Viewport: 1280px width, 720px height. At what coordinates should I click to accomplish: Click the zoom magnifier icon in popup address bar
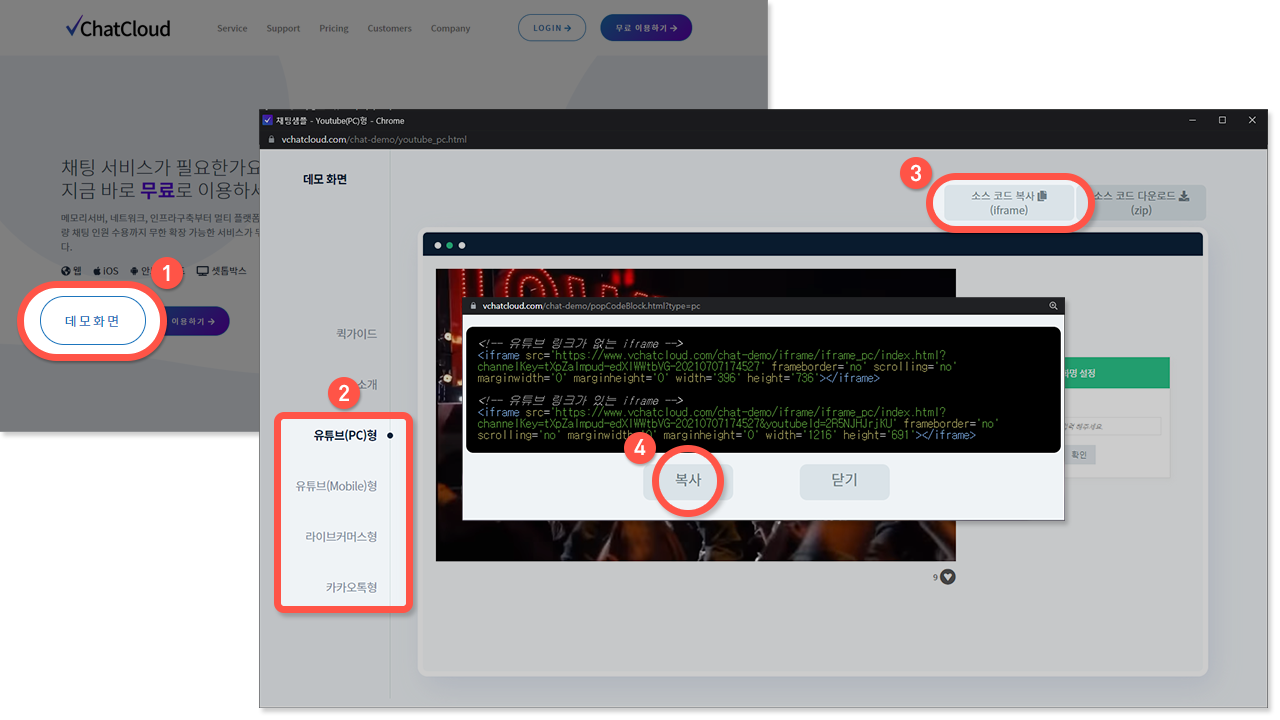(1053, 306)
